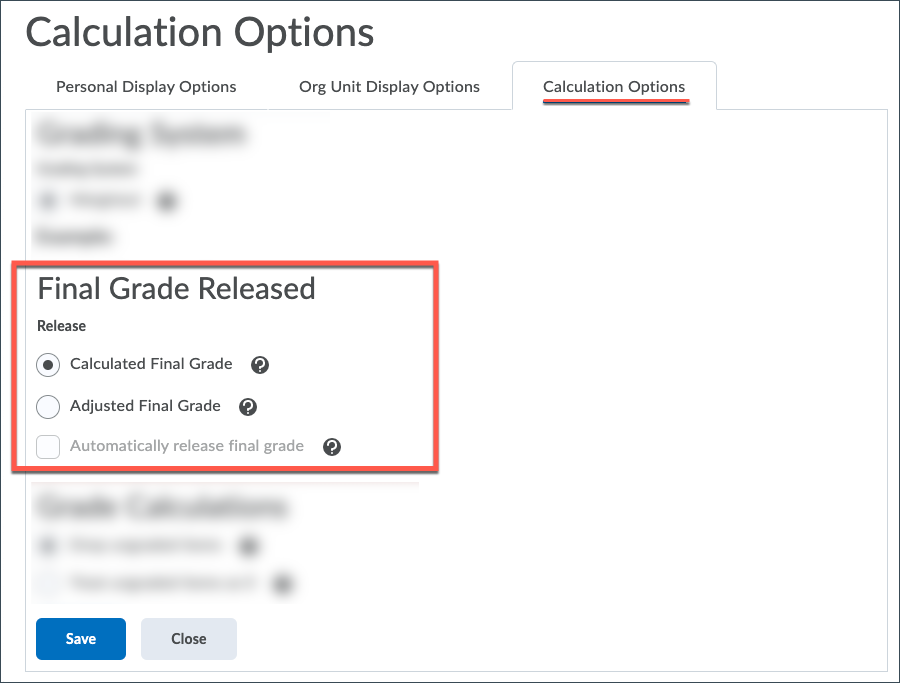Open help for Calculated Final Grade
The height and width of the screenshot is (683, 900).
pos(260,365)
